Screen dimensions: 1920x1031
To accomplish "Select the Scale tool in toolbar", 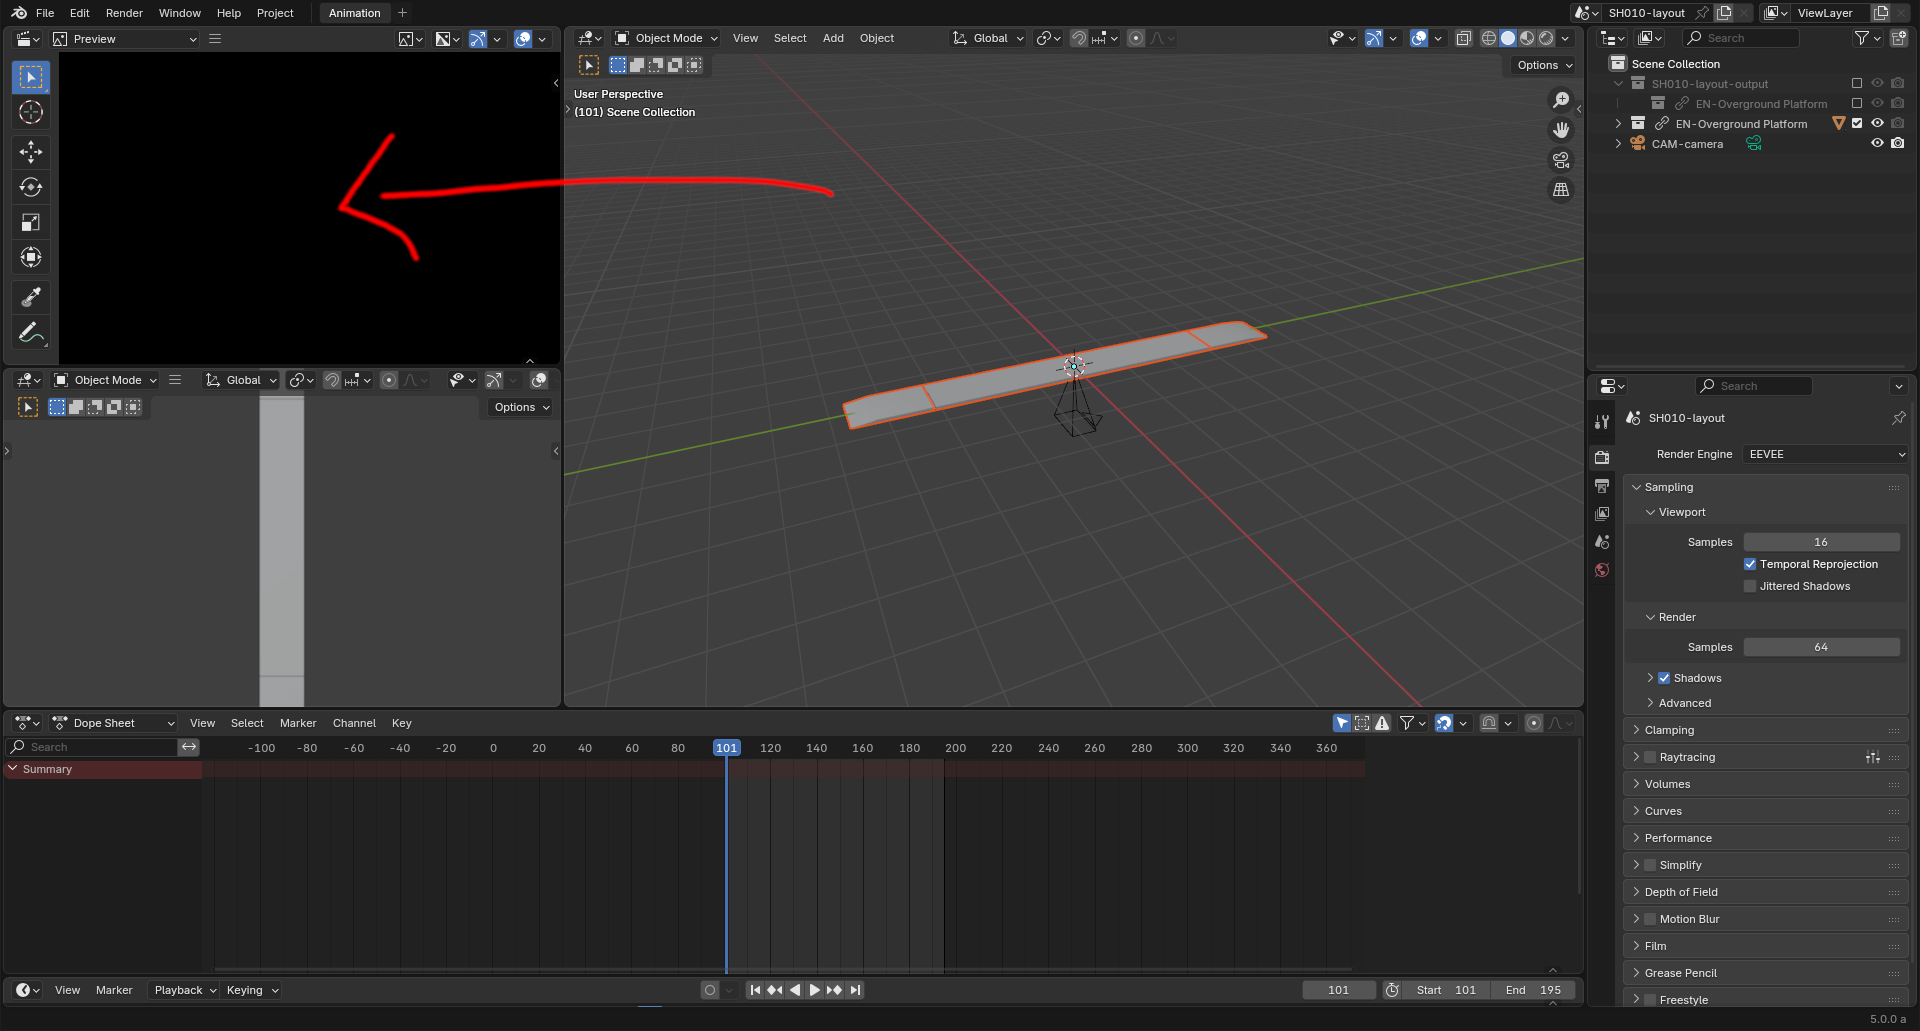I will (31, 222).
